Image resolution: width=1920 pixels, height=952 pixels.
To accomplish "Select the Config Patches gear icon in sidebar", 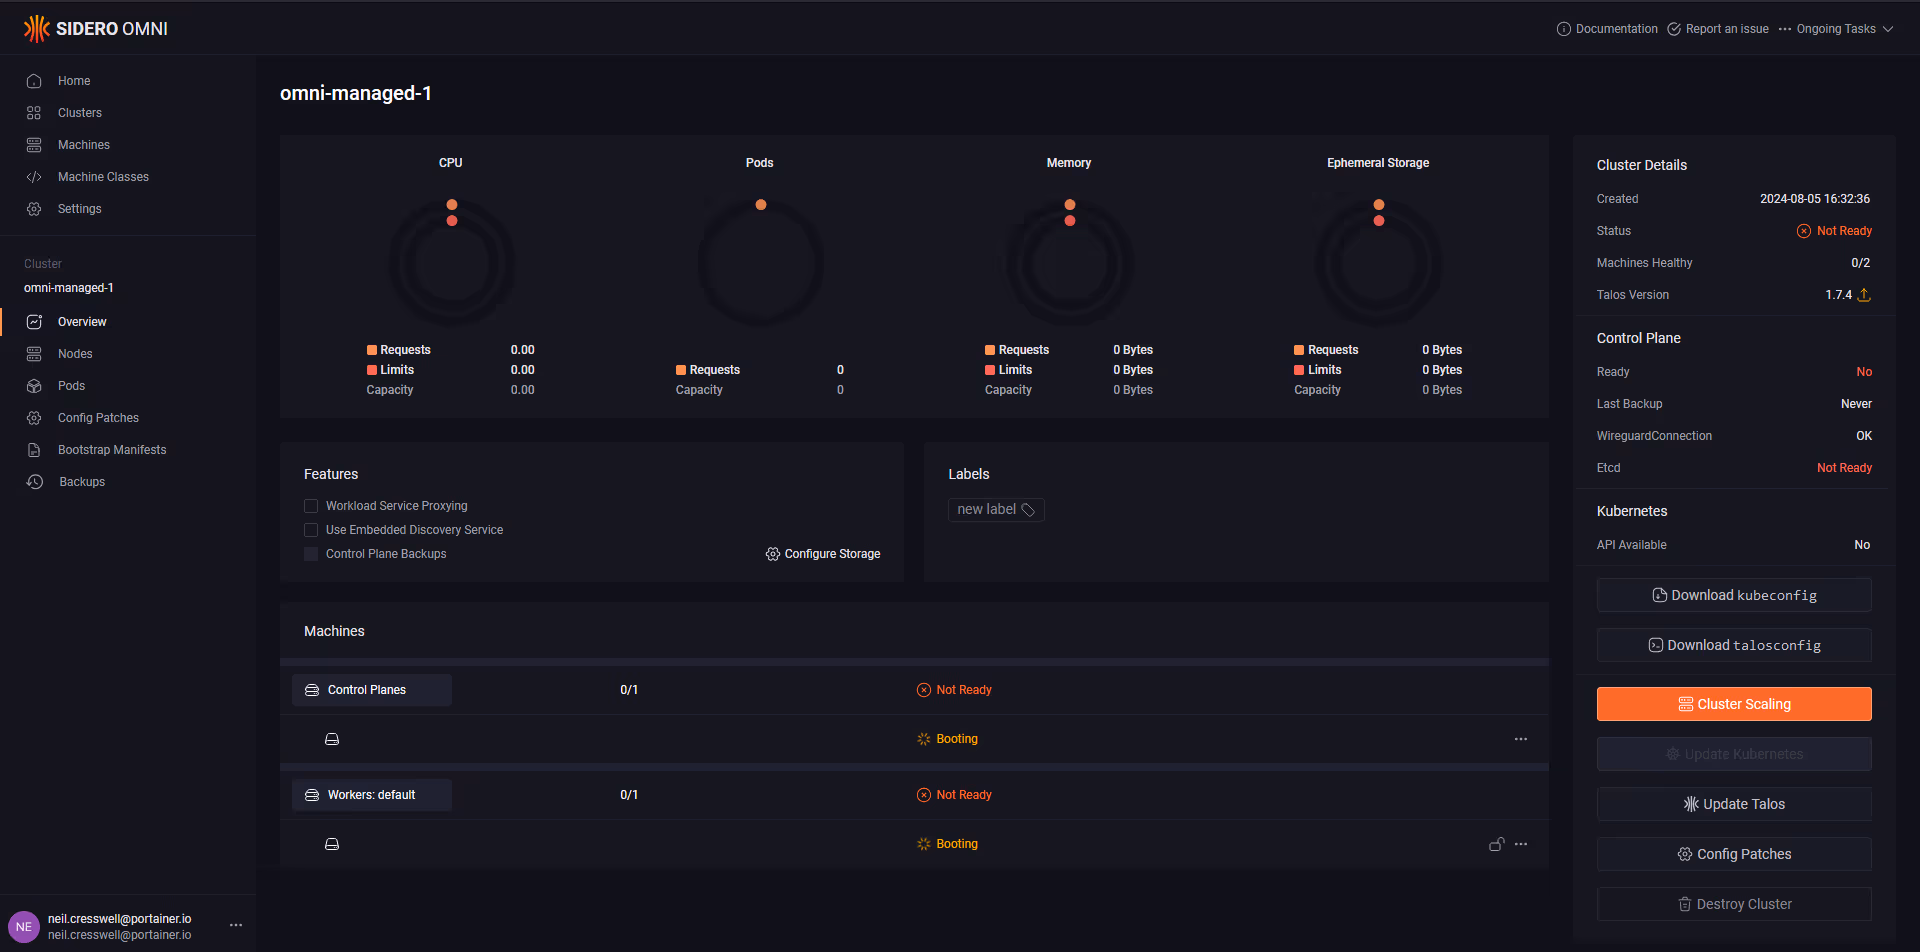I will (34, 418).
